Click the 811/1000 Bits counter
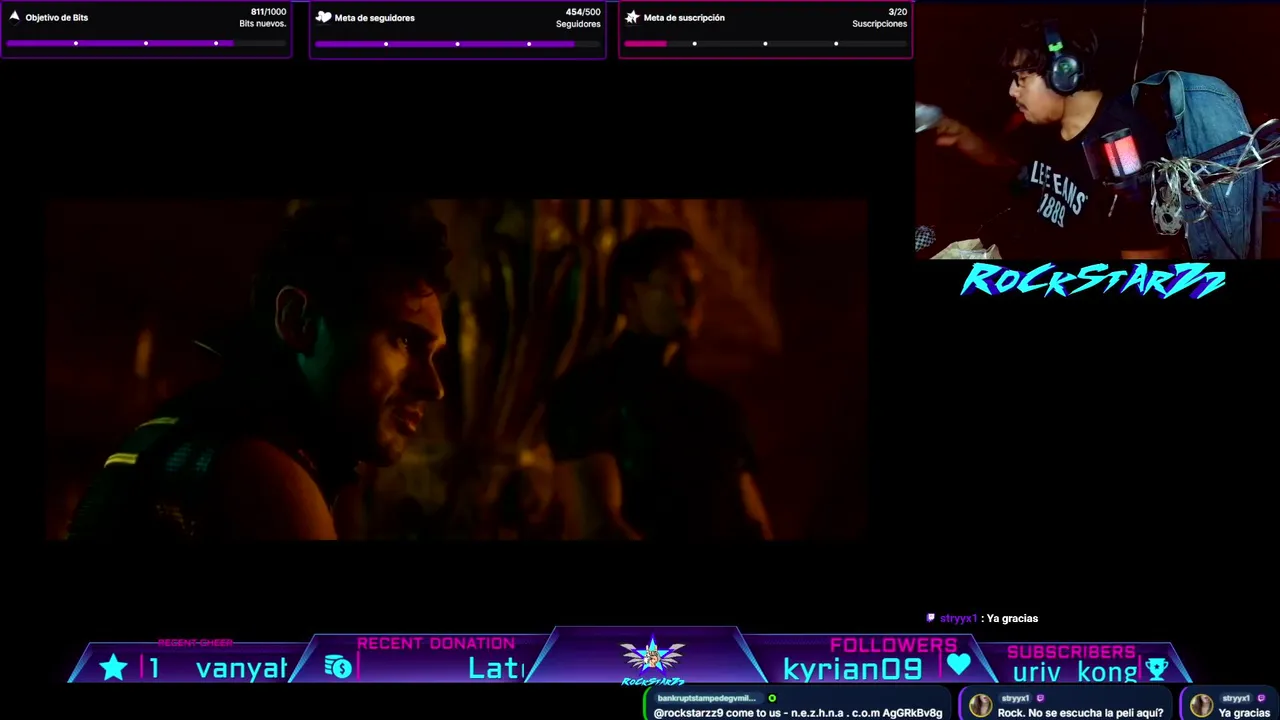 268,12
